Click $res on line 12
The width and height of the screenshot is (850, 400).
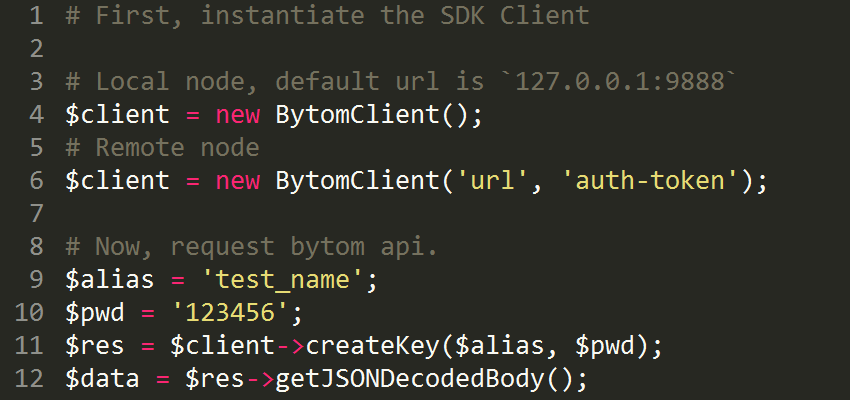tap(215, 379)
